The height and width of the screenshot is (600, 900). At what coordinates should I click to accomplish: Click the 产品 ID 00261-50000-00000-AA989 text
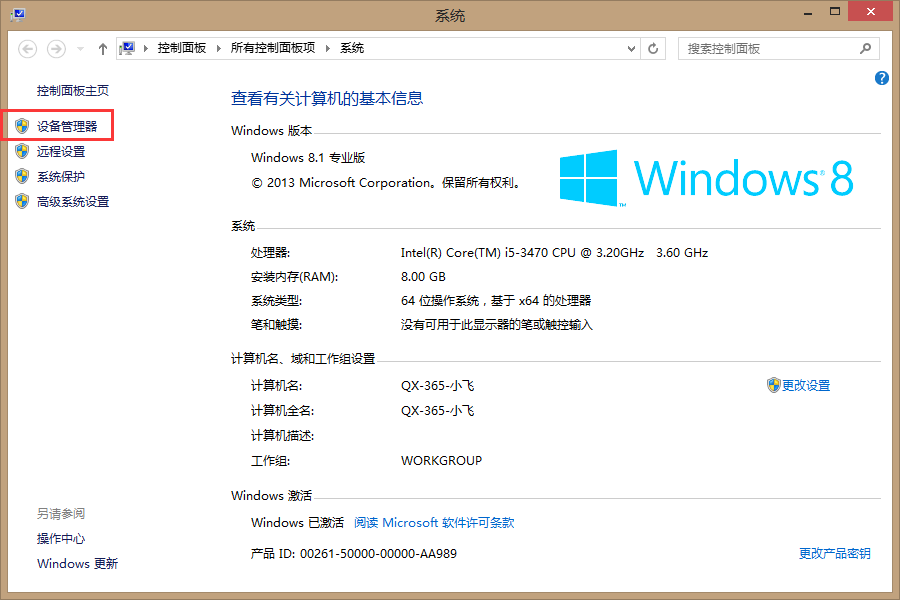pos(354,554)
